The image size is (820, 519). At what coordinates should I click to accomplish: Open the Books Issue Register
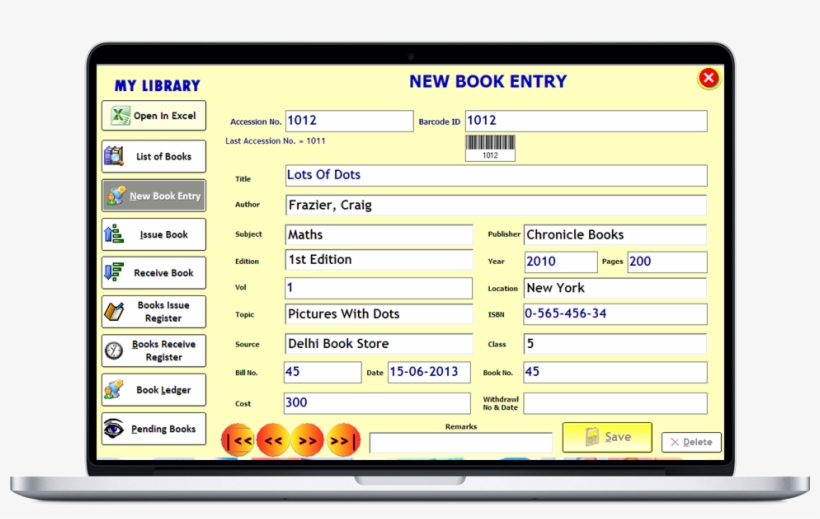pos(154,312)
